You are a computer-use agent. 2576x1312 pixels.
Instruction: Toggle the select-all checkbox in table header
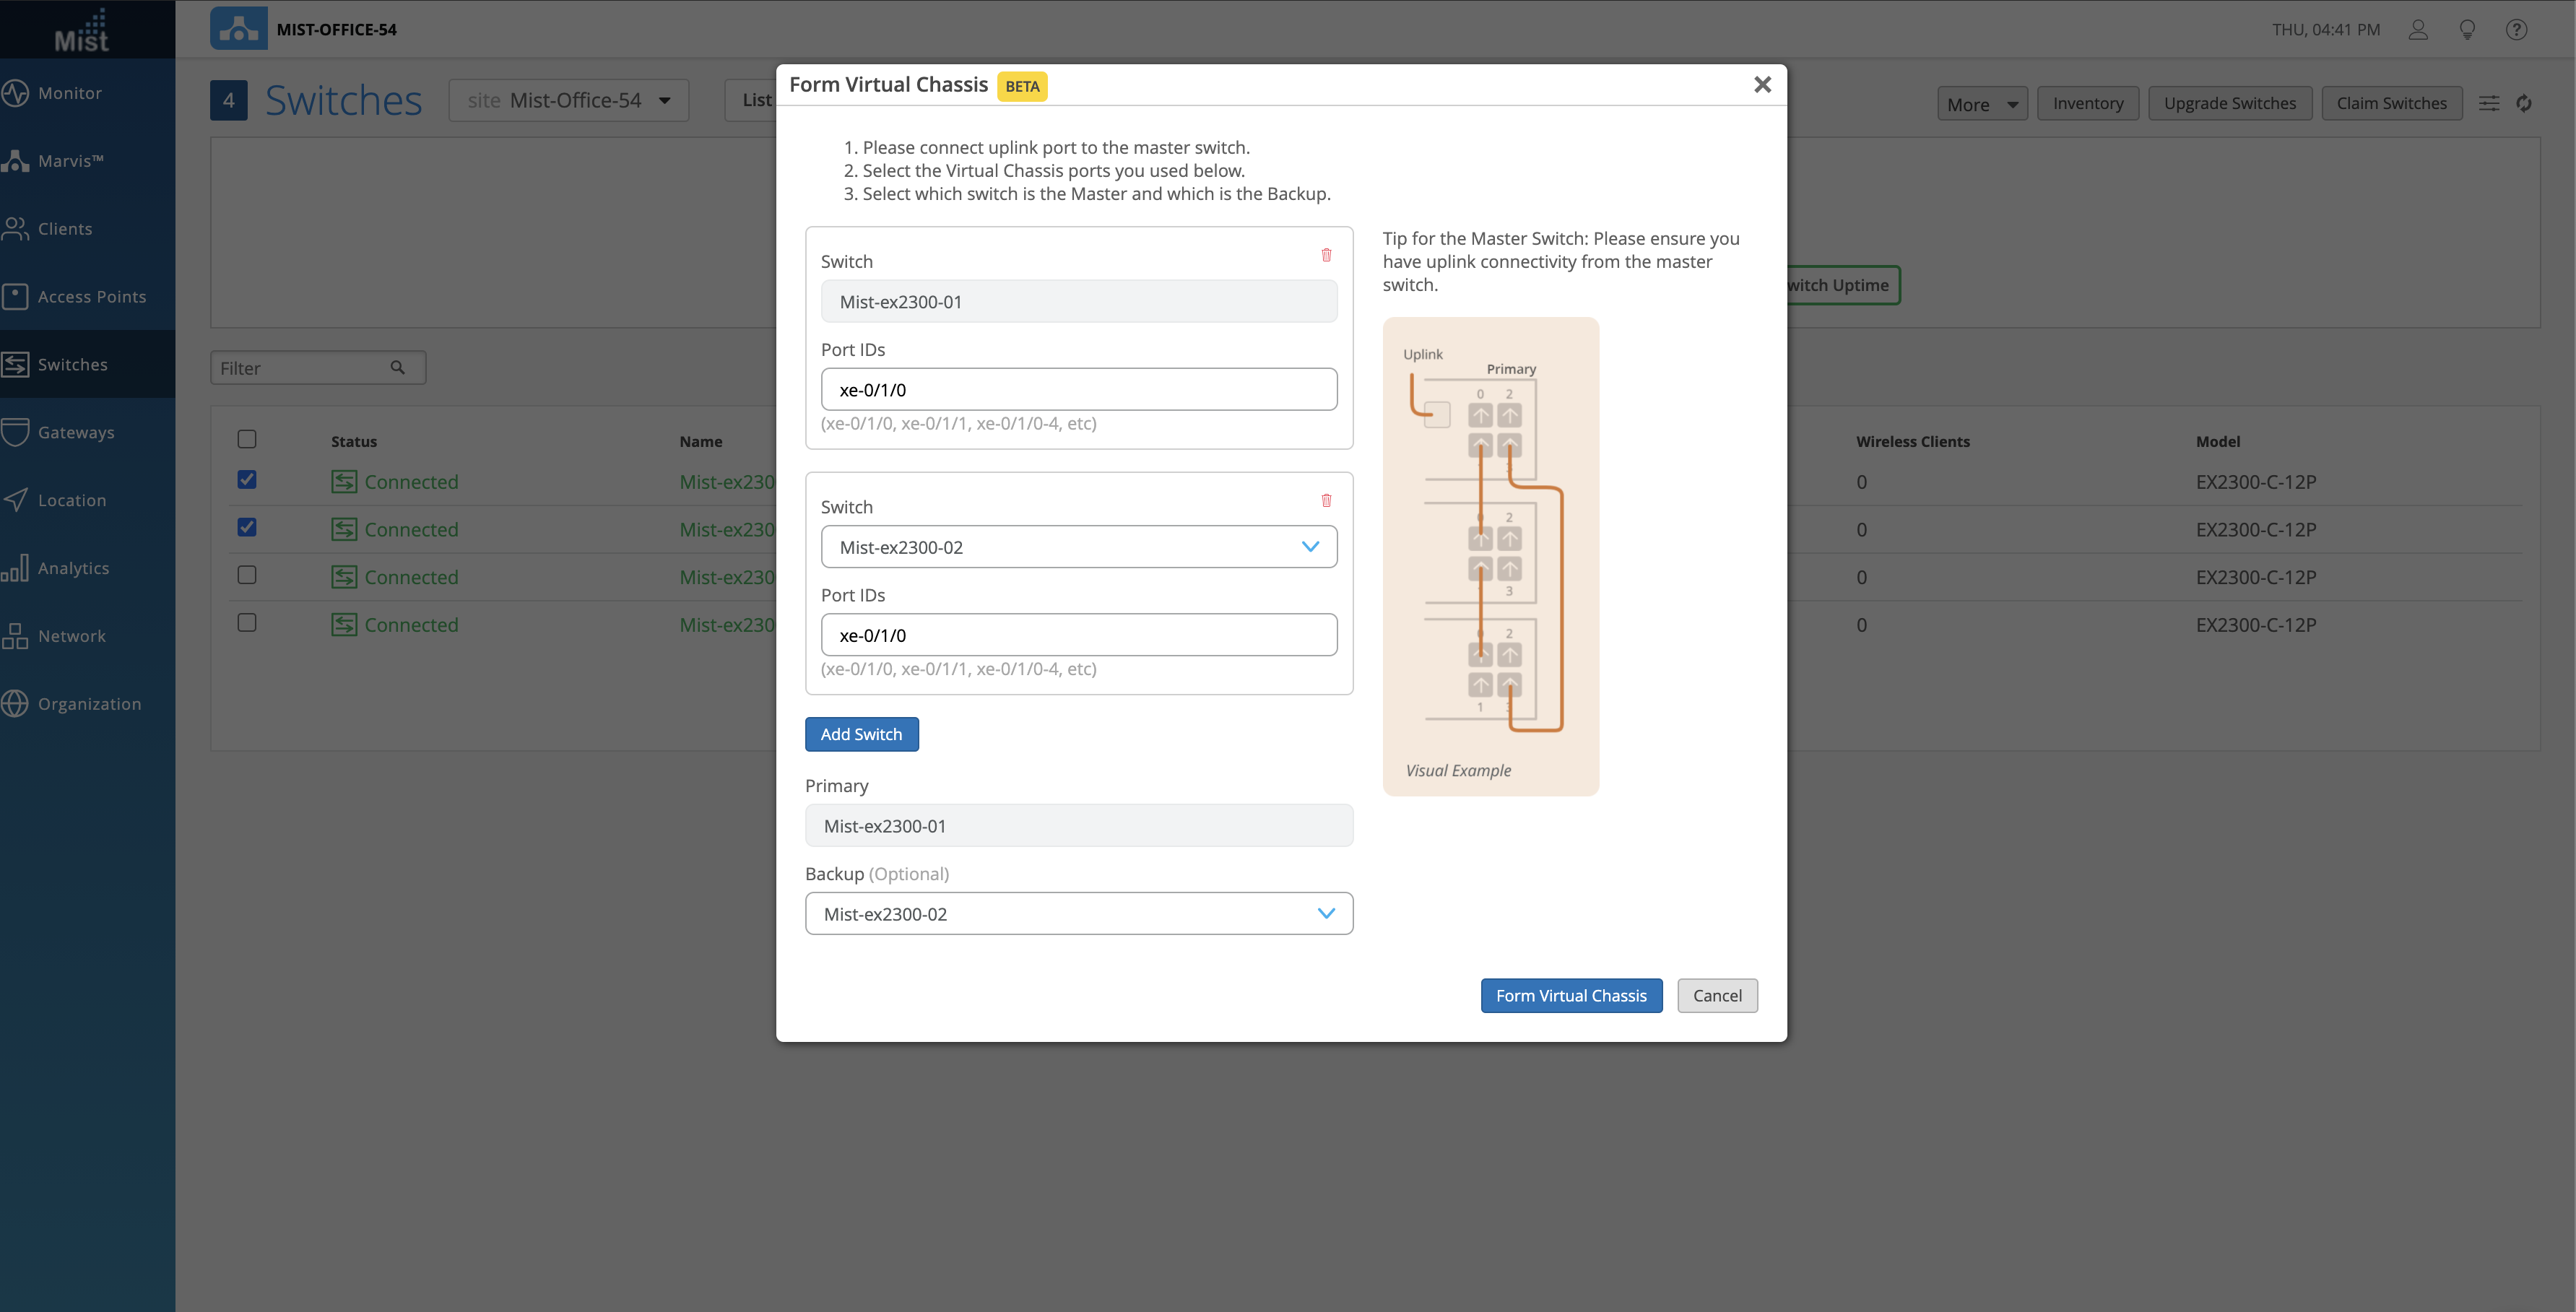click(x=247, y=439)
